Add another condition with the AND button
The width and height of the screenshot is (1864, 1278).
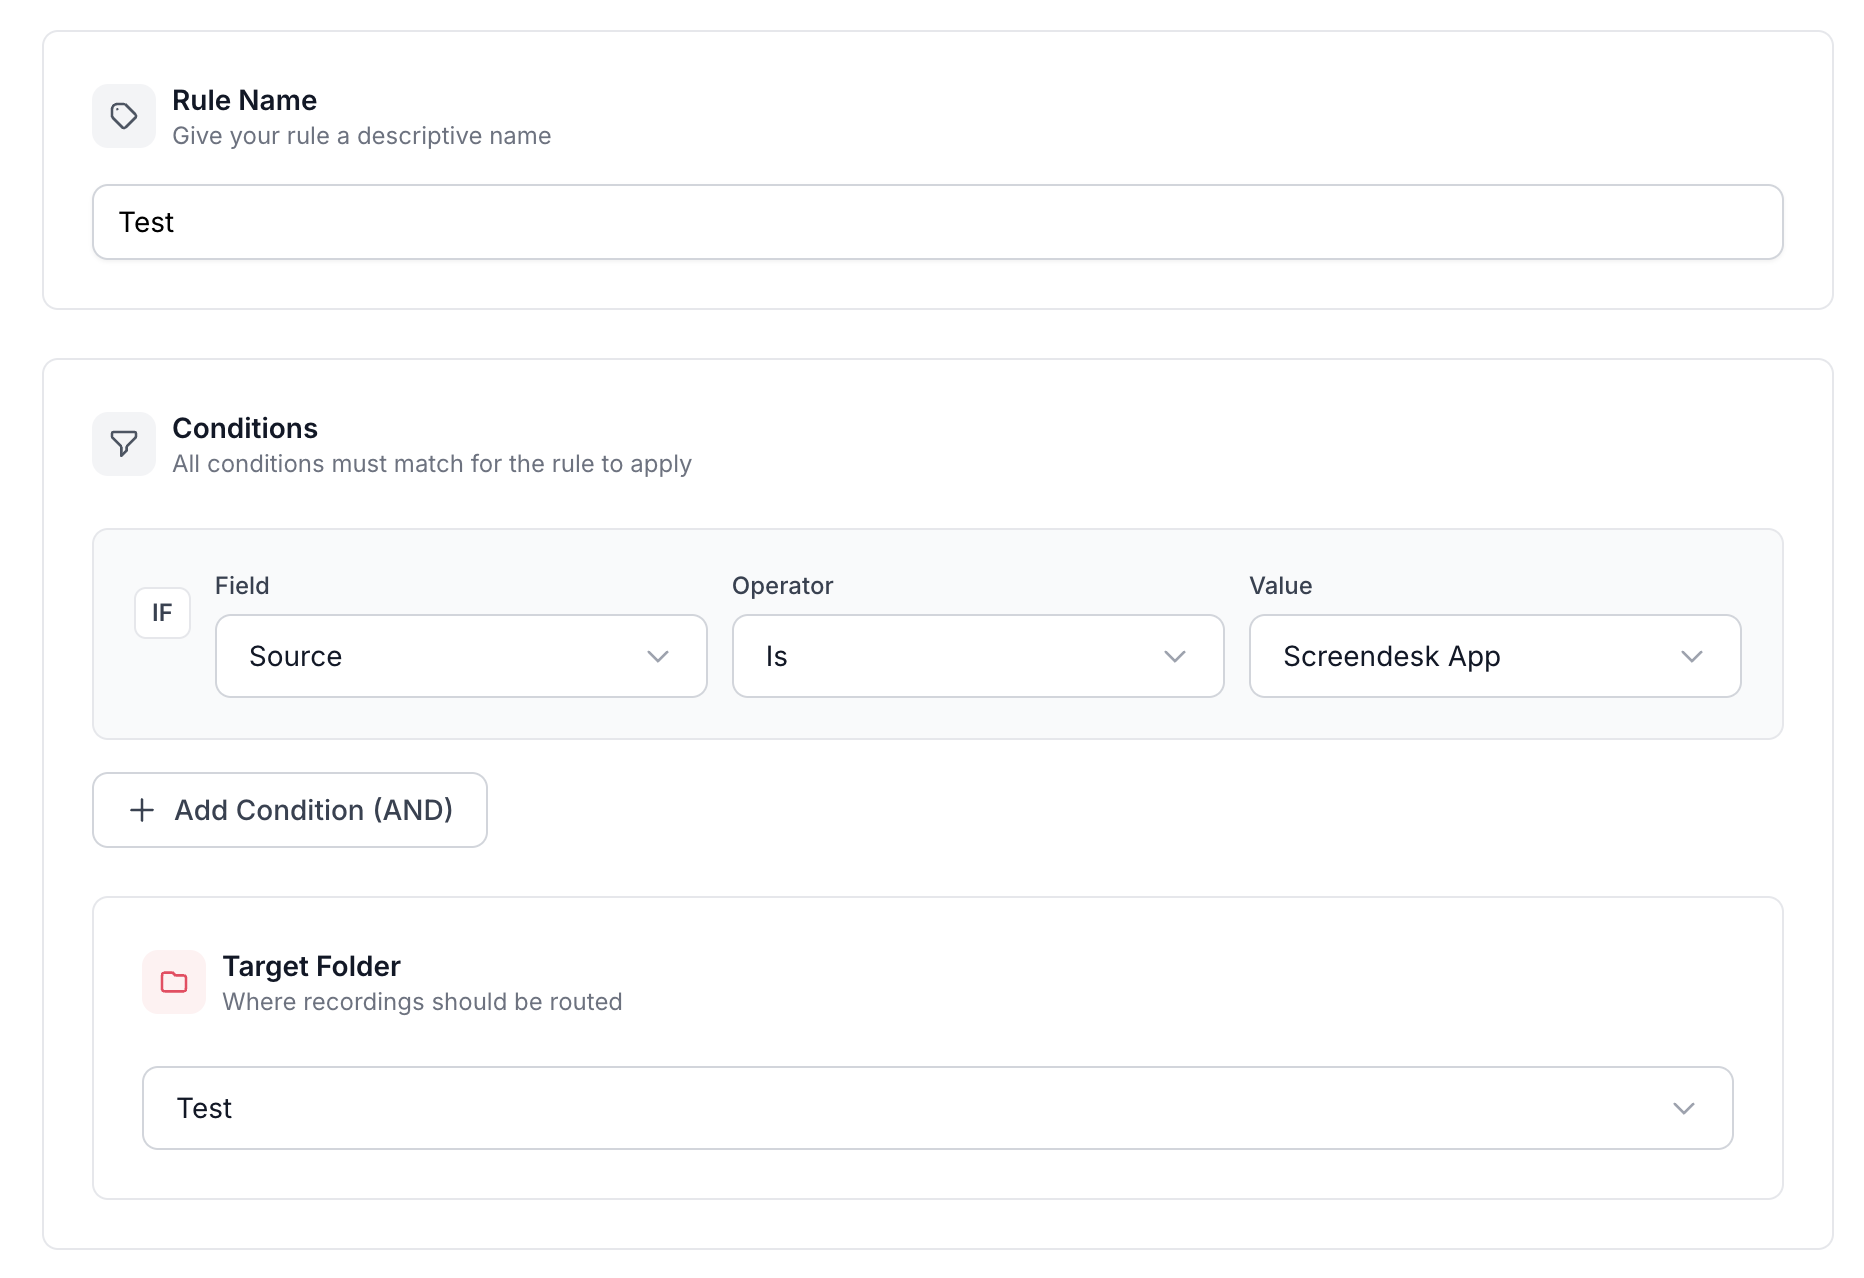coord(290,810)
